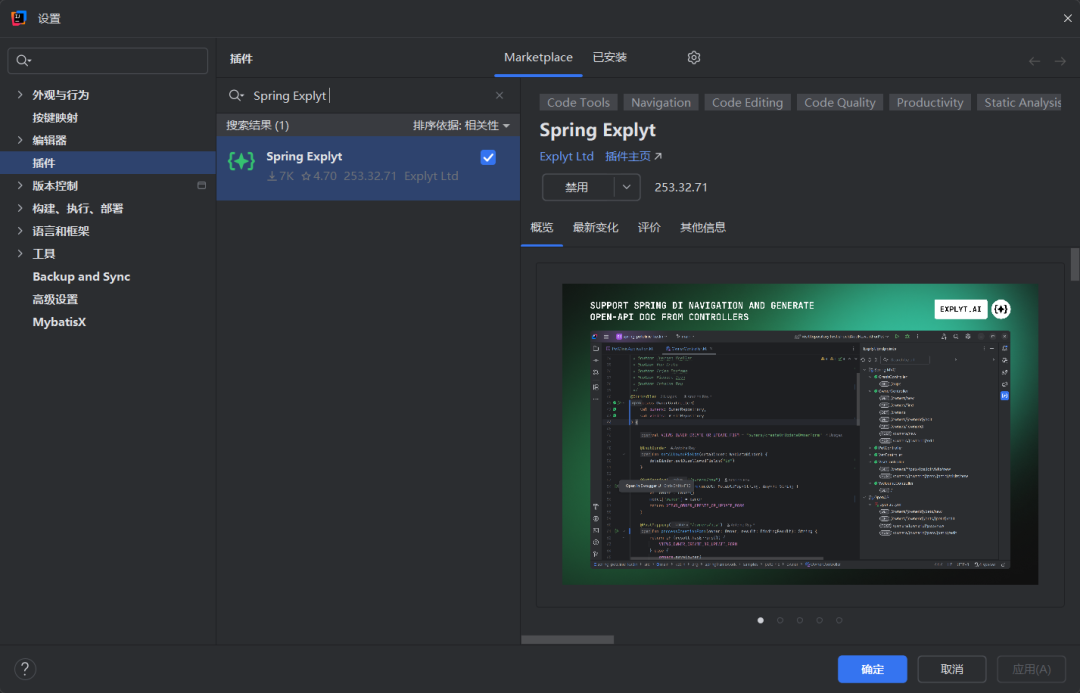
Task: Open the 评价 tab
Action: click(x=649, y=227)
